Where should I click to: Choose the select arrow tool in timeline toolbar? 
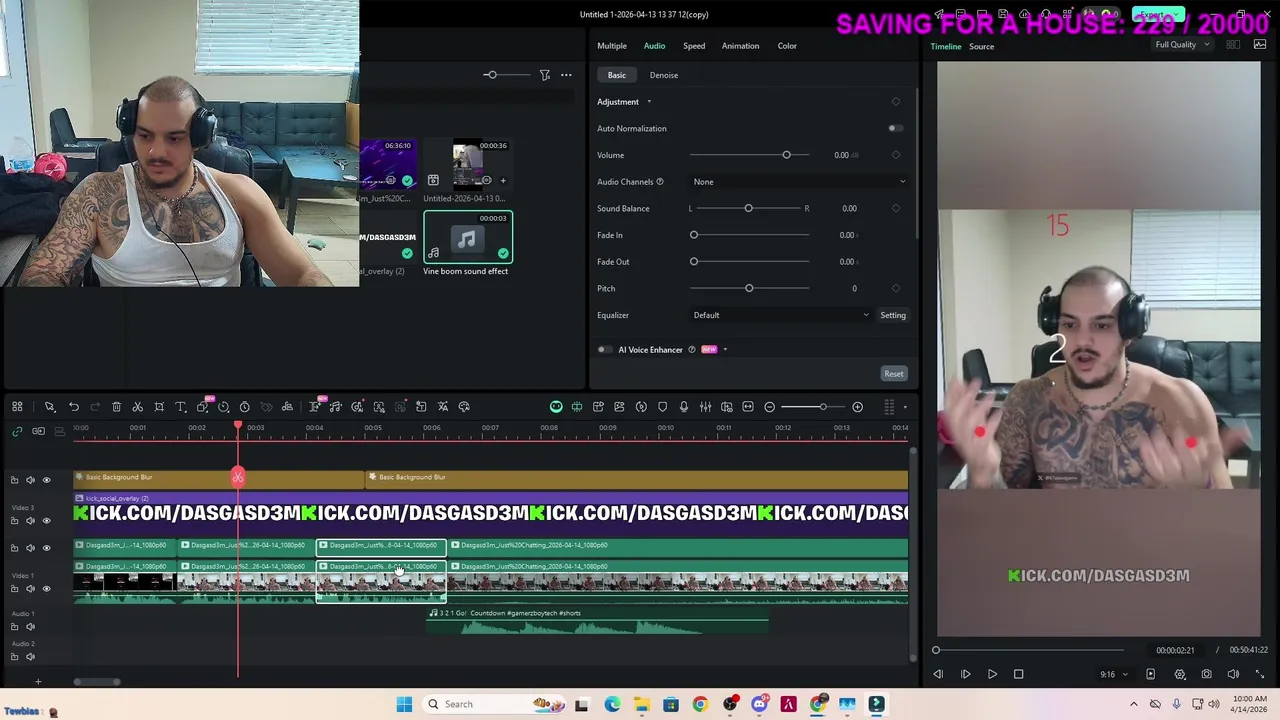coord(49,407)
